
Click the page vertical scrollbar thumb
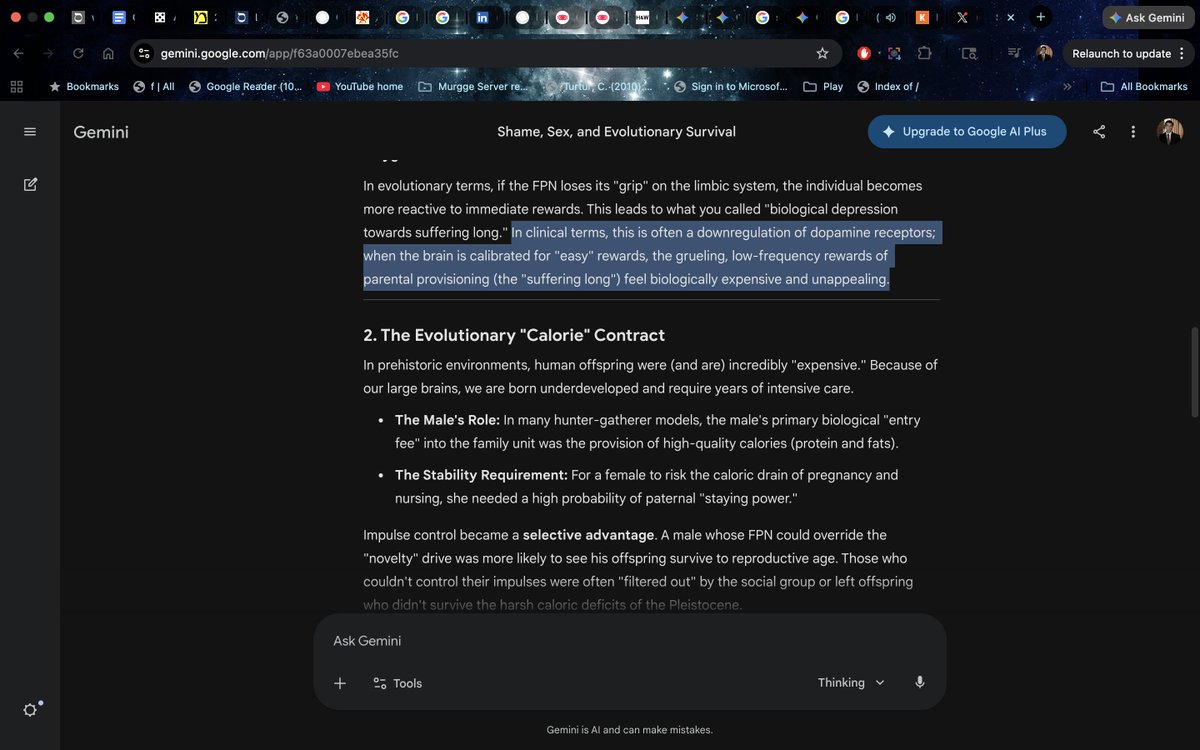point(1193,371)
